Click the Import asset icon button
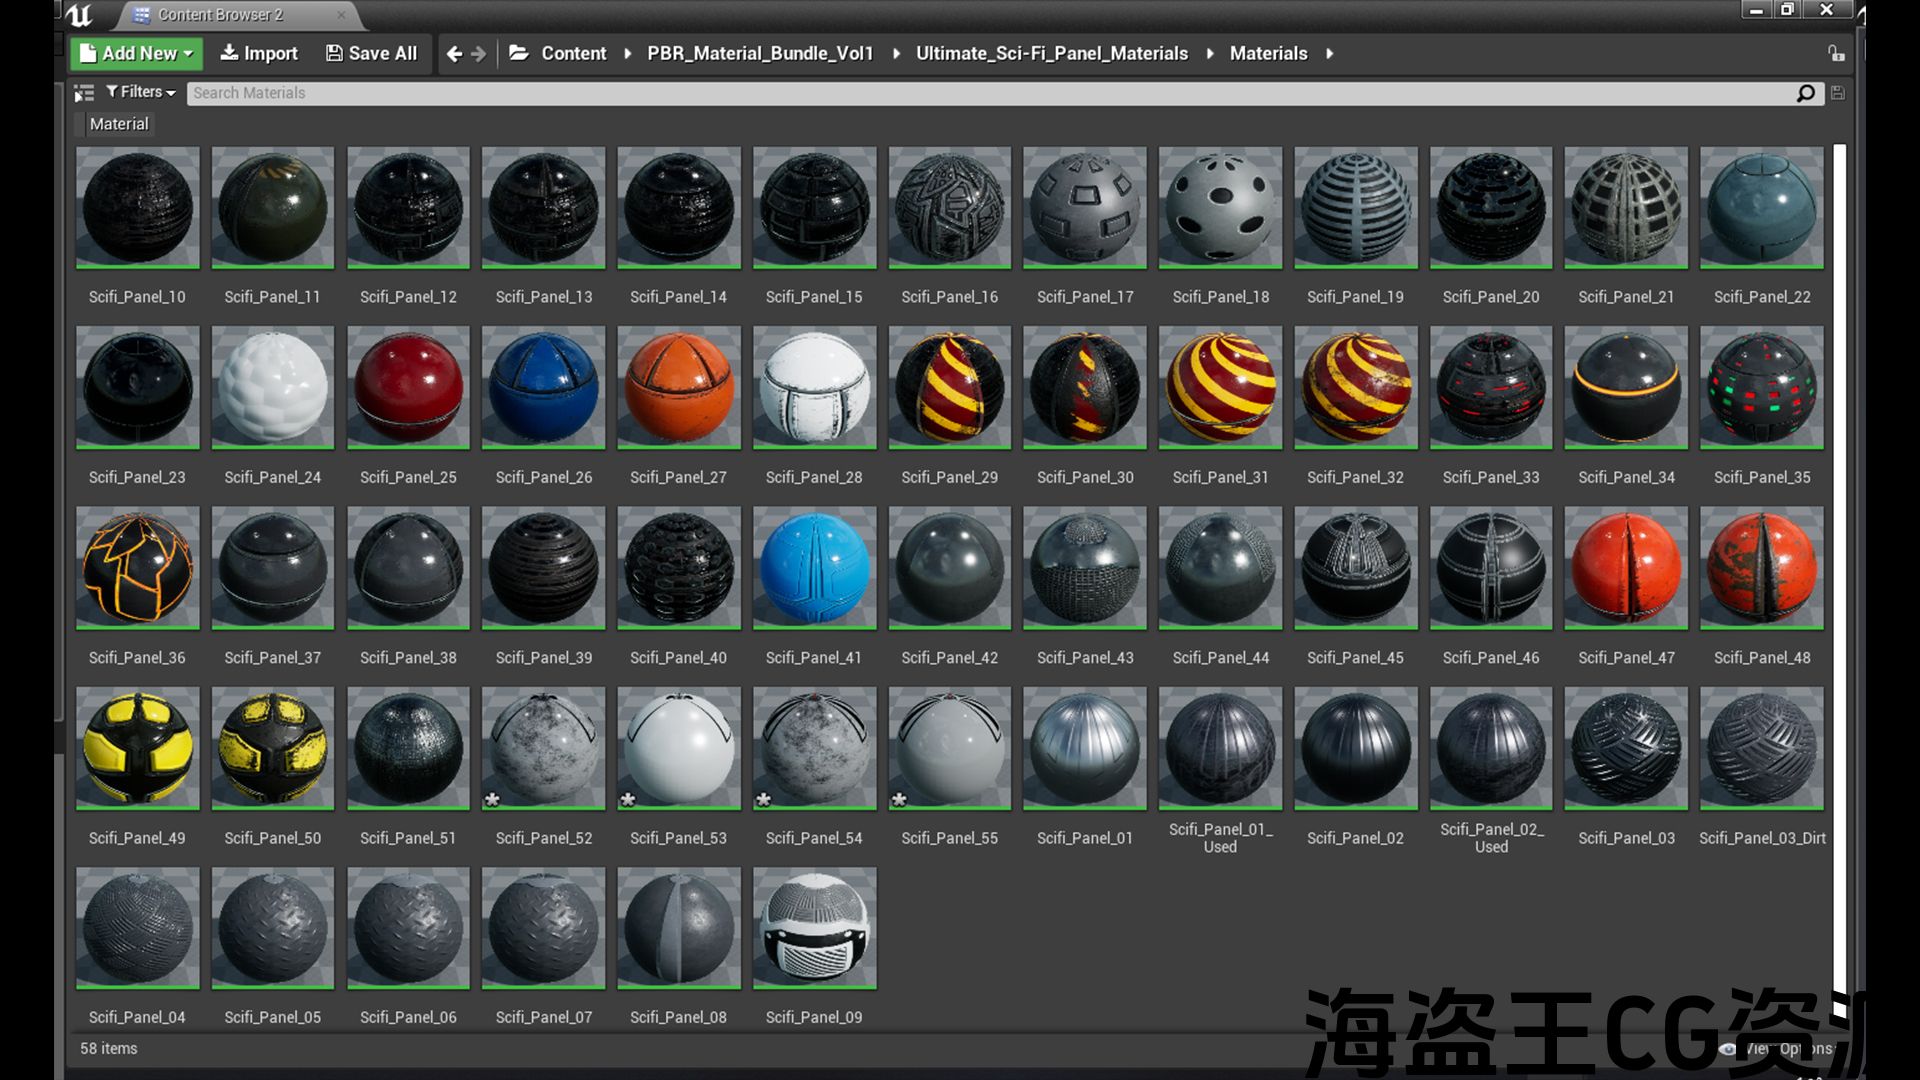 pyautogui.click(x=259, y=53)
